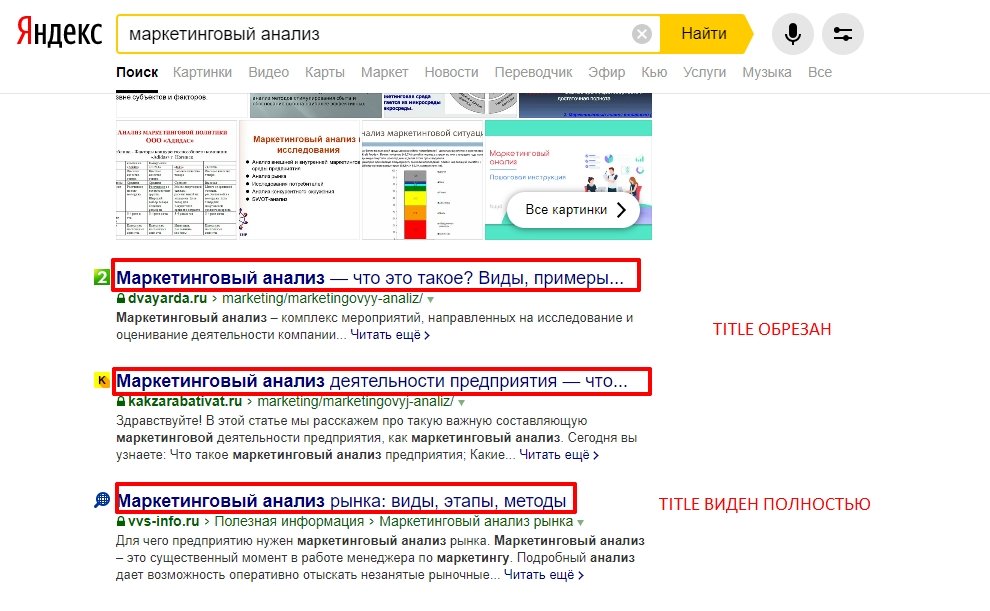This screenshot has width=990, height=611.
Task: Open search settings filter icon
Action: click(842, 34)
